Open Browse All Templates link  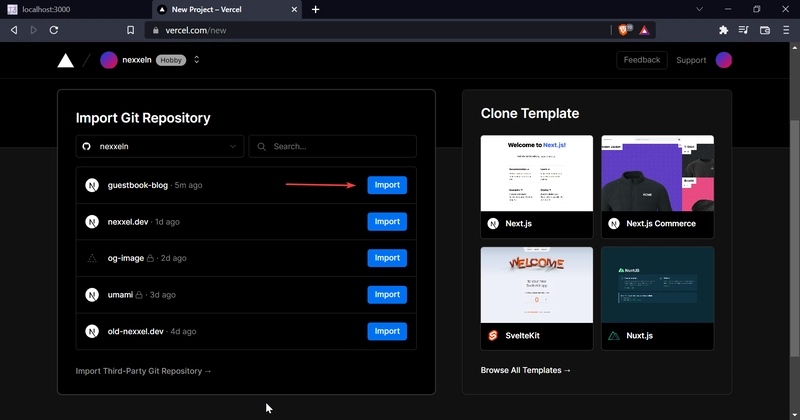click(526, 370)
